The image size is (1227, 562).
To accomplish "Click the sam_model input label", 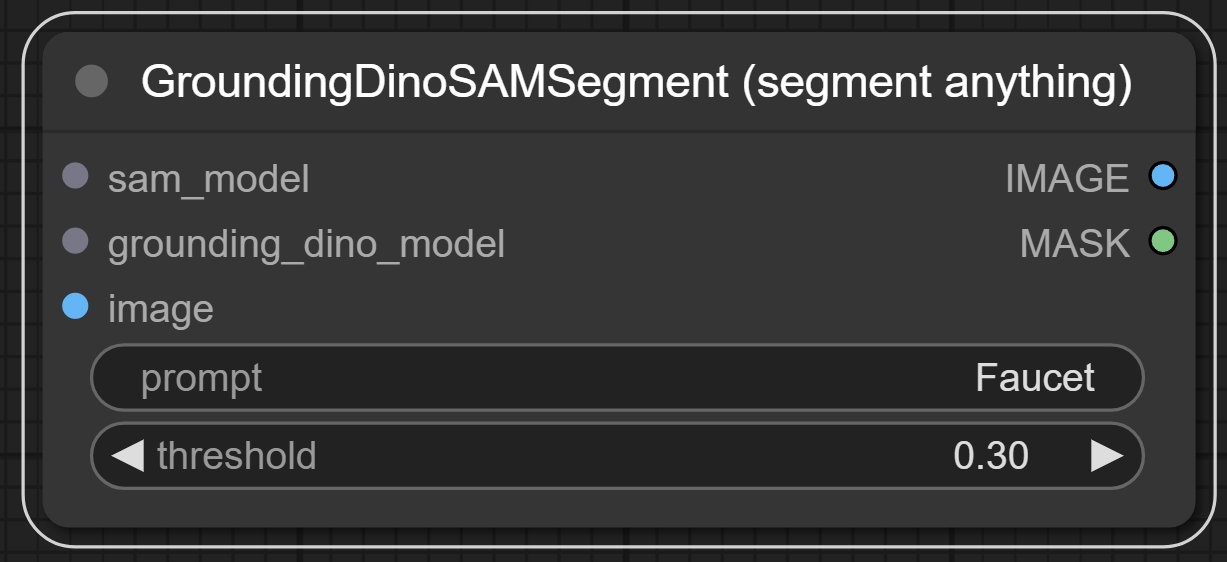I will 208,179.
